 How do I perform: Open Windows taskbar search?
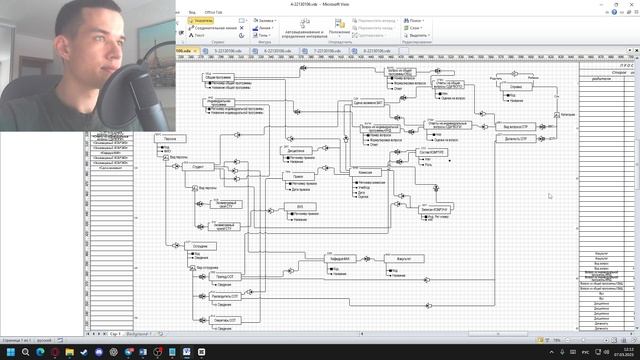[25, 352]
